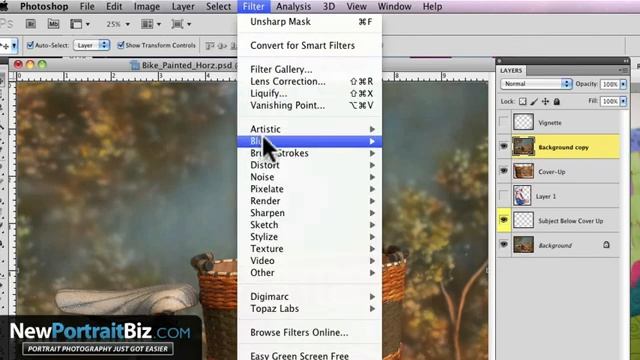Open the Window menu
Screen dimensions: 640x360
click(x=394, y=7)
